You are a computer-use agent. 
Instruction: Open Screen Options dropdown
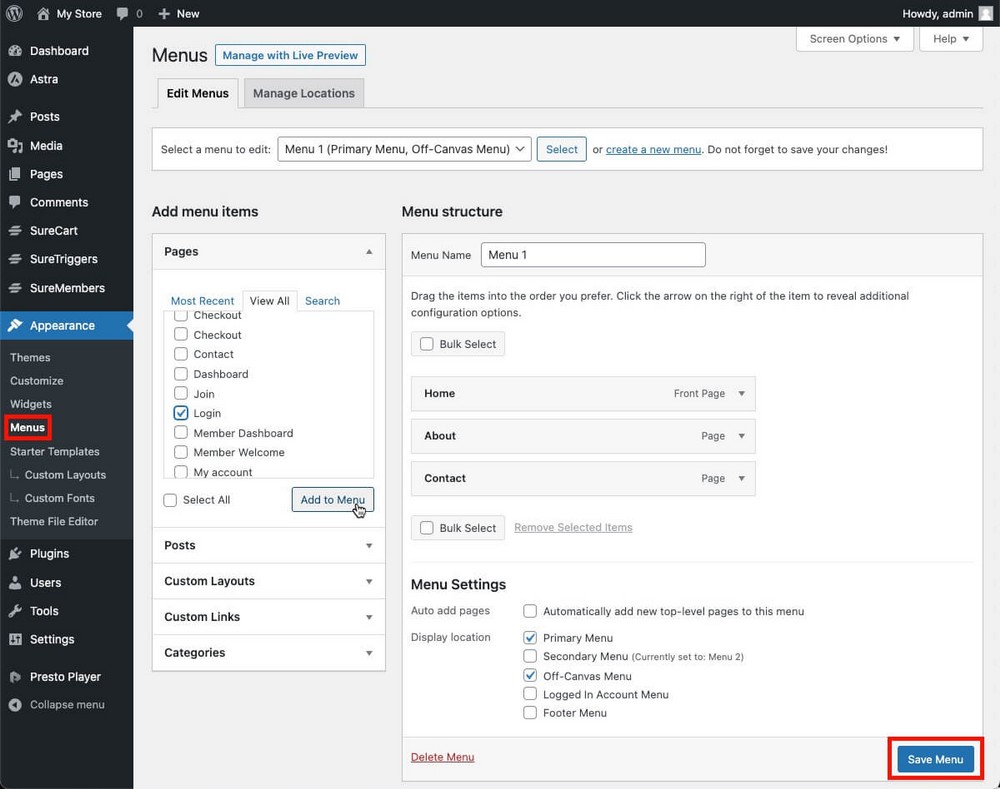coord(855,39)
